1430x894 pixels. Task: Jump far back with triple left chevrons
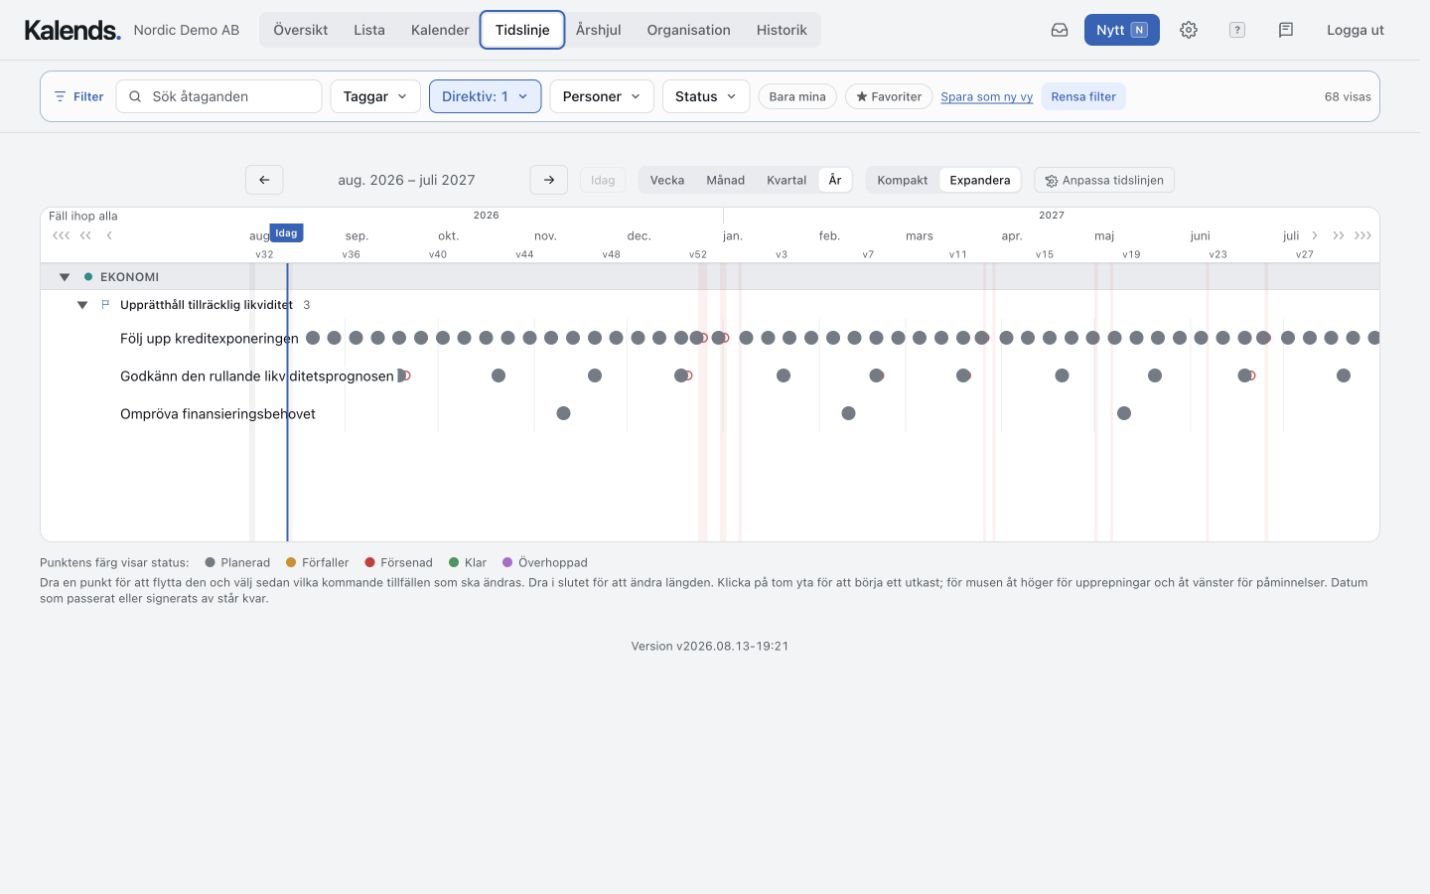pos(61,236)
